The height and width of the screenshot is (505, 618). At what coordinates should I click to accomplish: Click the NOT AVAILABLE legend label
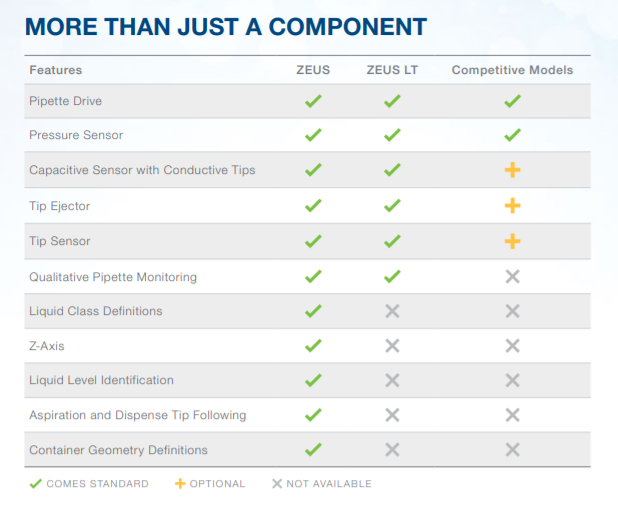click(329, 484)
